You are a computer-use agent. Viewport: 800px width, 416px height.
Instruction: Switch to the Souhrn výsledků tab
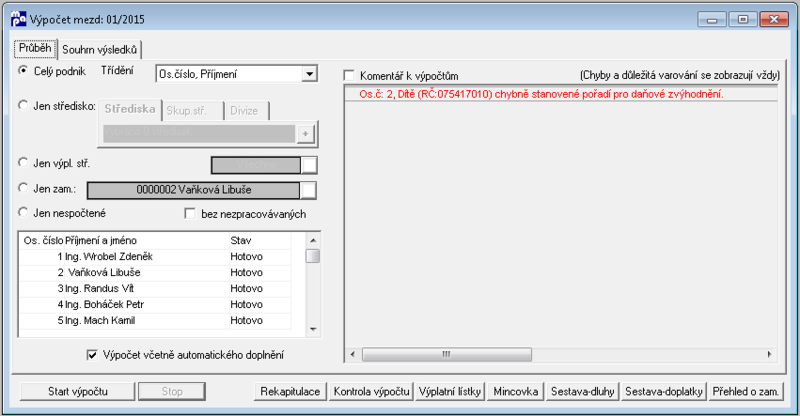[99, 50]
